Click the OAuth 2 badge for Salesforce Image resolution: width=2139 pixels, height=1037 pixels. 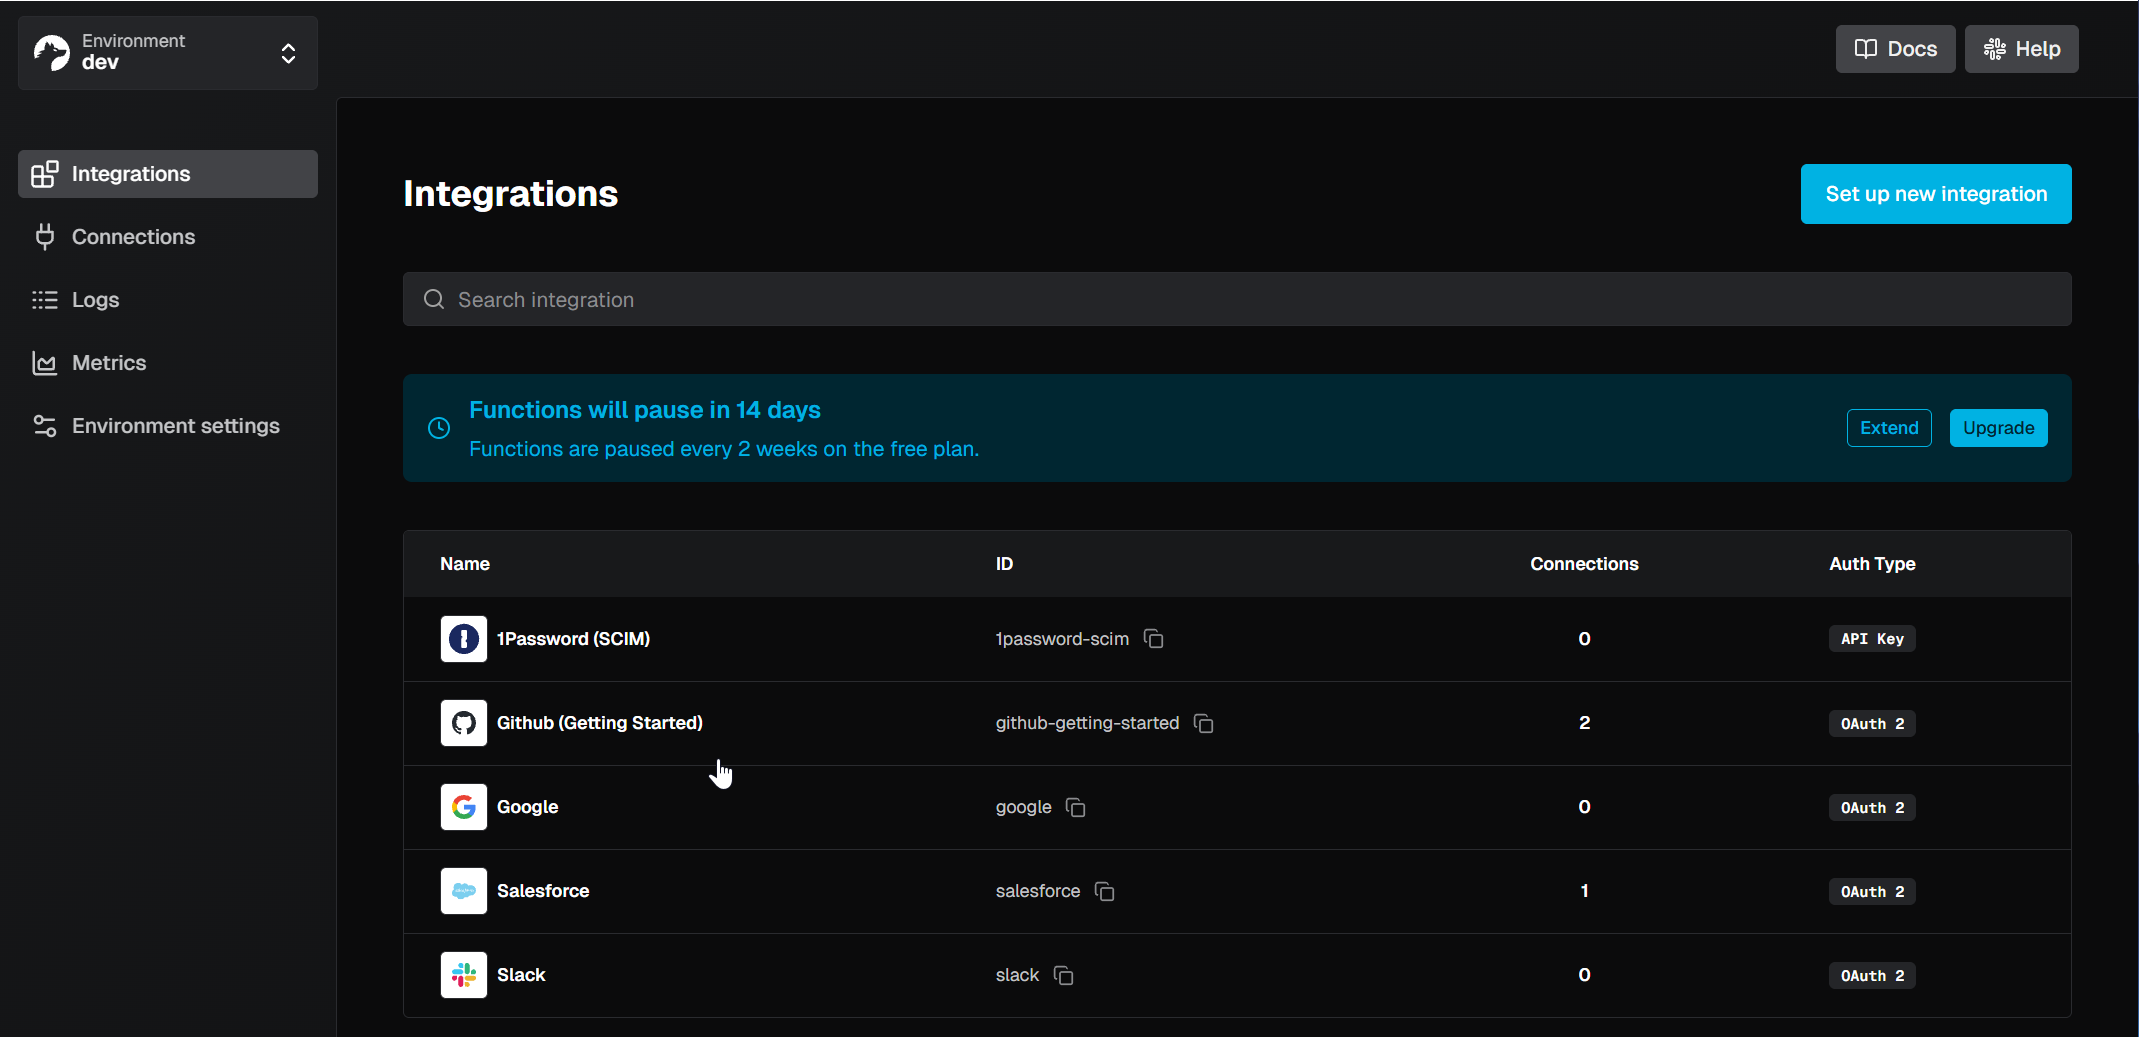pyautogui.click(x=1872, y=891)
